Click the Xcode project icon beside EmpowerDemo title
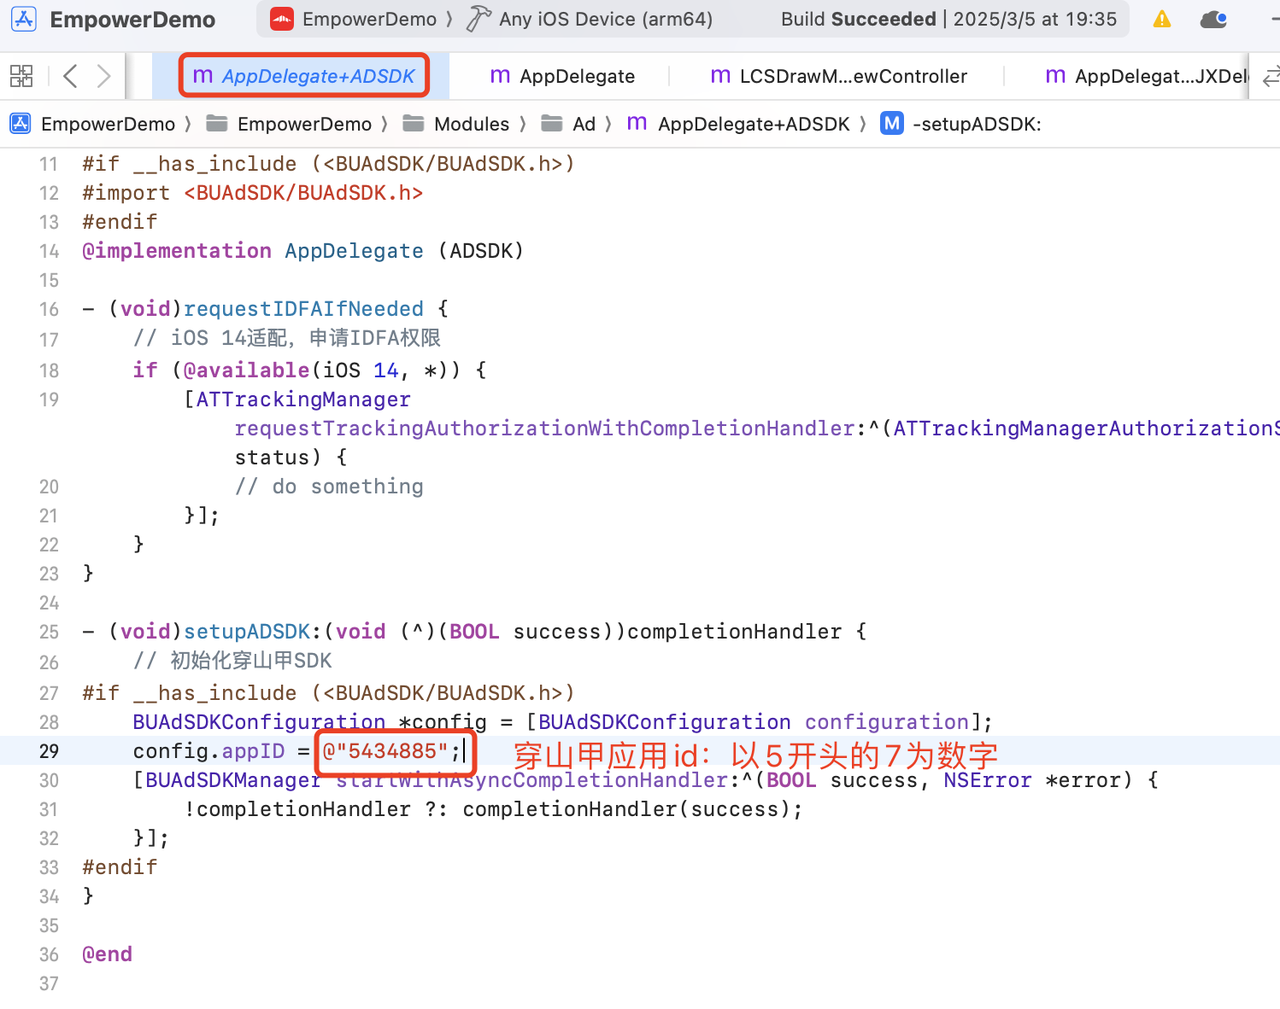Screen dimensions: 1280x1009 tap(23, 19)
